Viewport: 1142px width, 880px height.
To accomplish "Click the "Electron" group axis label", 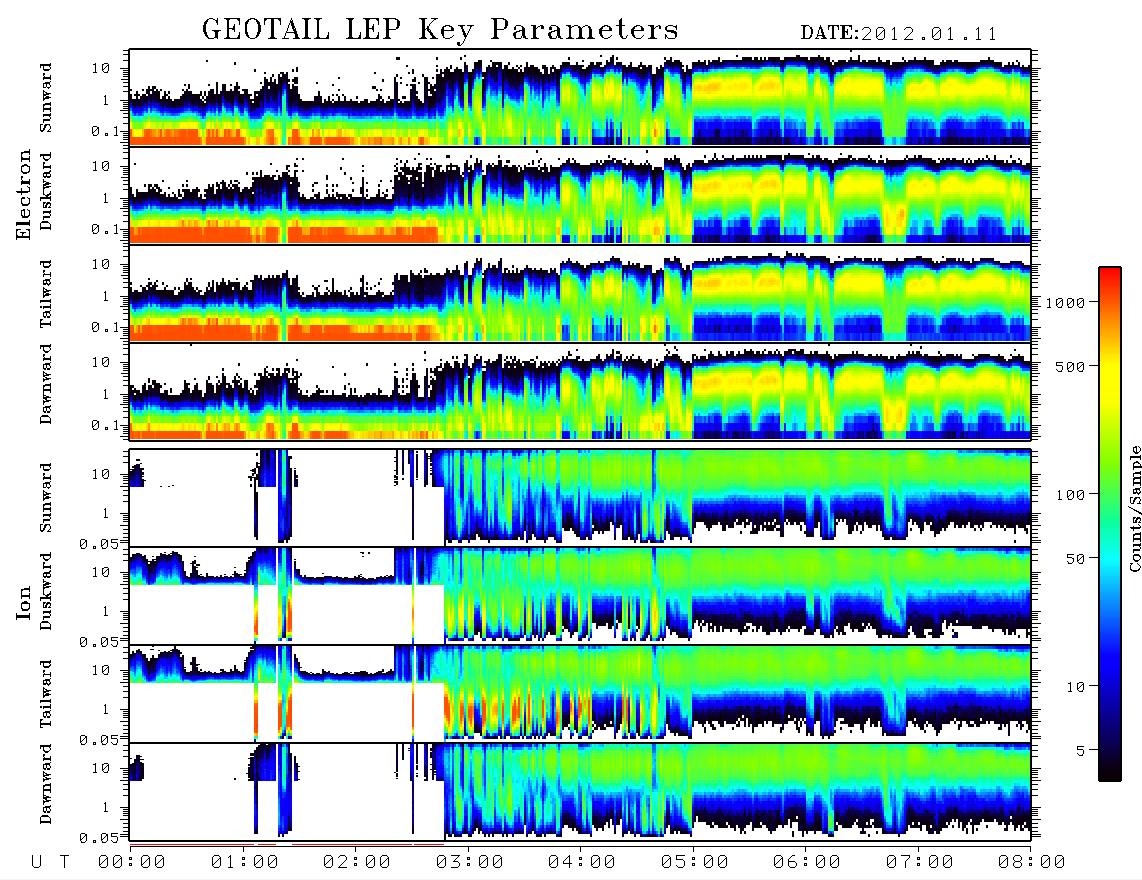I will pos(23,195).
